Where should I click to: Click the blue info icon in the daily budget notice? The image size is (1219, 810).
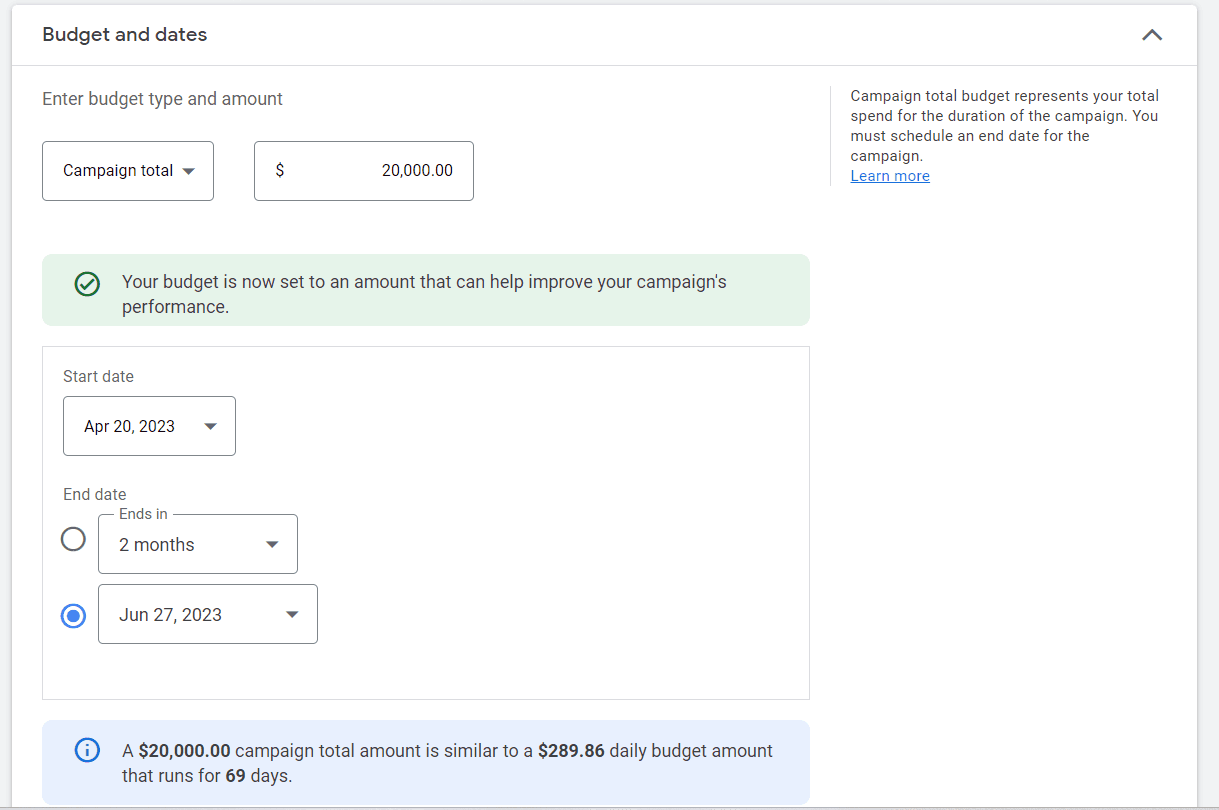point(87,750)
